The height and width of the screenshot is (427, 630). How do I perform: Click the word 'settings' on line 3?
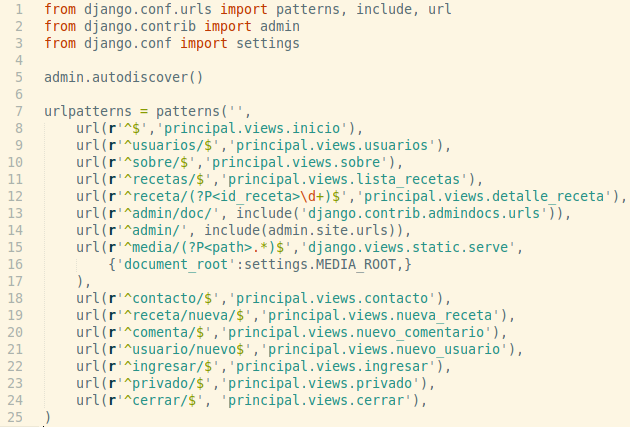tap(268, 43)
